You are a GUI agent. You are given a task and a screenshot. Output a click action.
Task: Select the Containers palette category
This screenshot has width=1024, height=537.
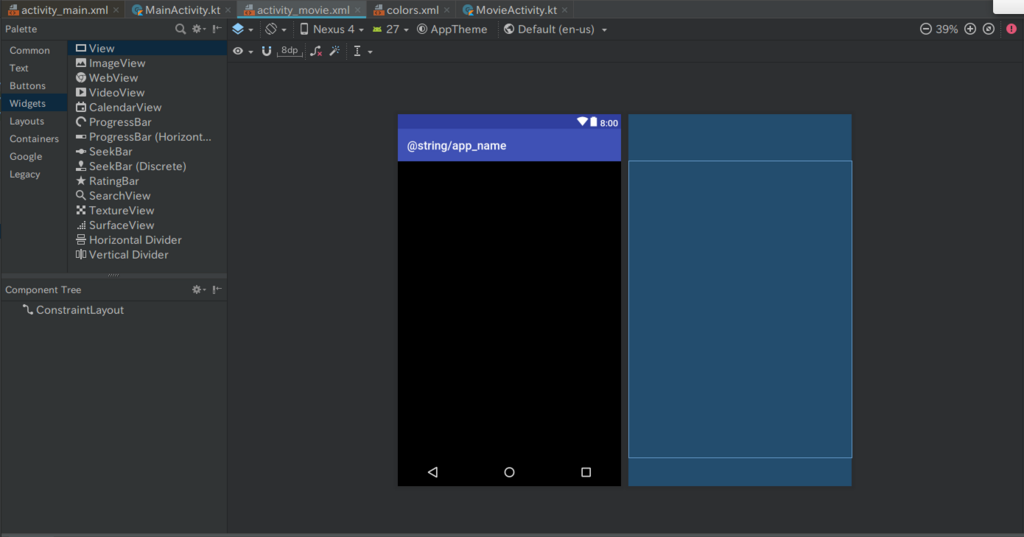(x=34, y=138)
